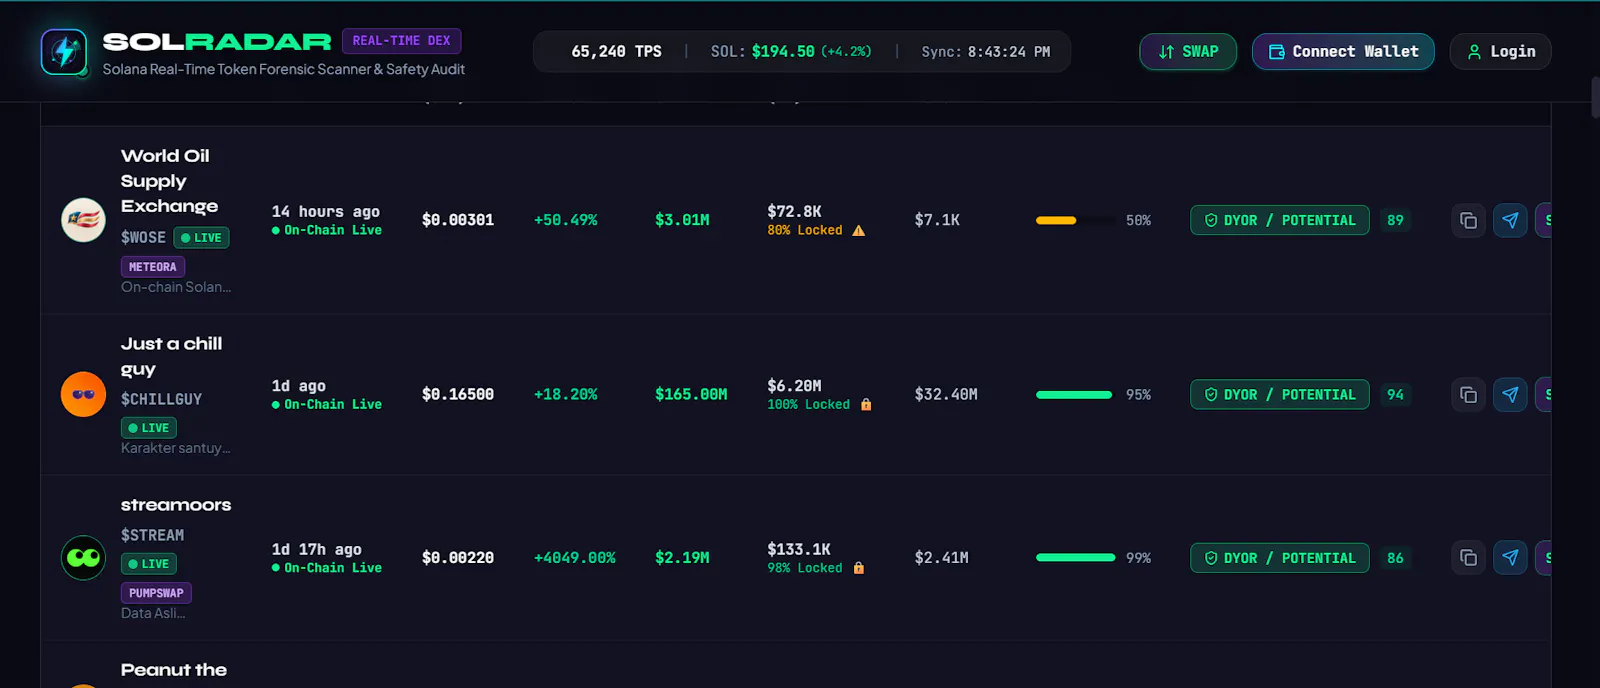Click the SolRadar lightning logo icon

pyautogui.click(x=64, y=51)
